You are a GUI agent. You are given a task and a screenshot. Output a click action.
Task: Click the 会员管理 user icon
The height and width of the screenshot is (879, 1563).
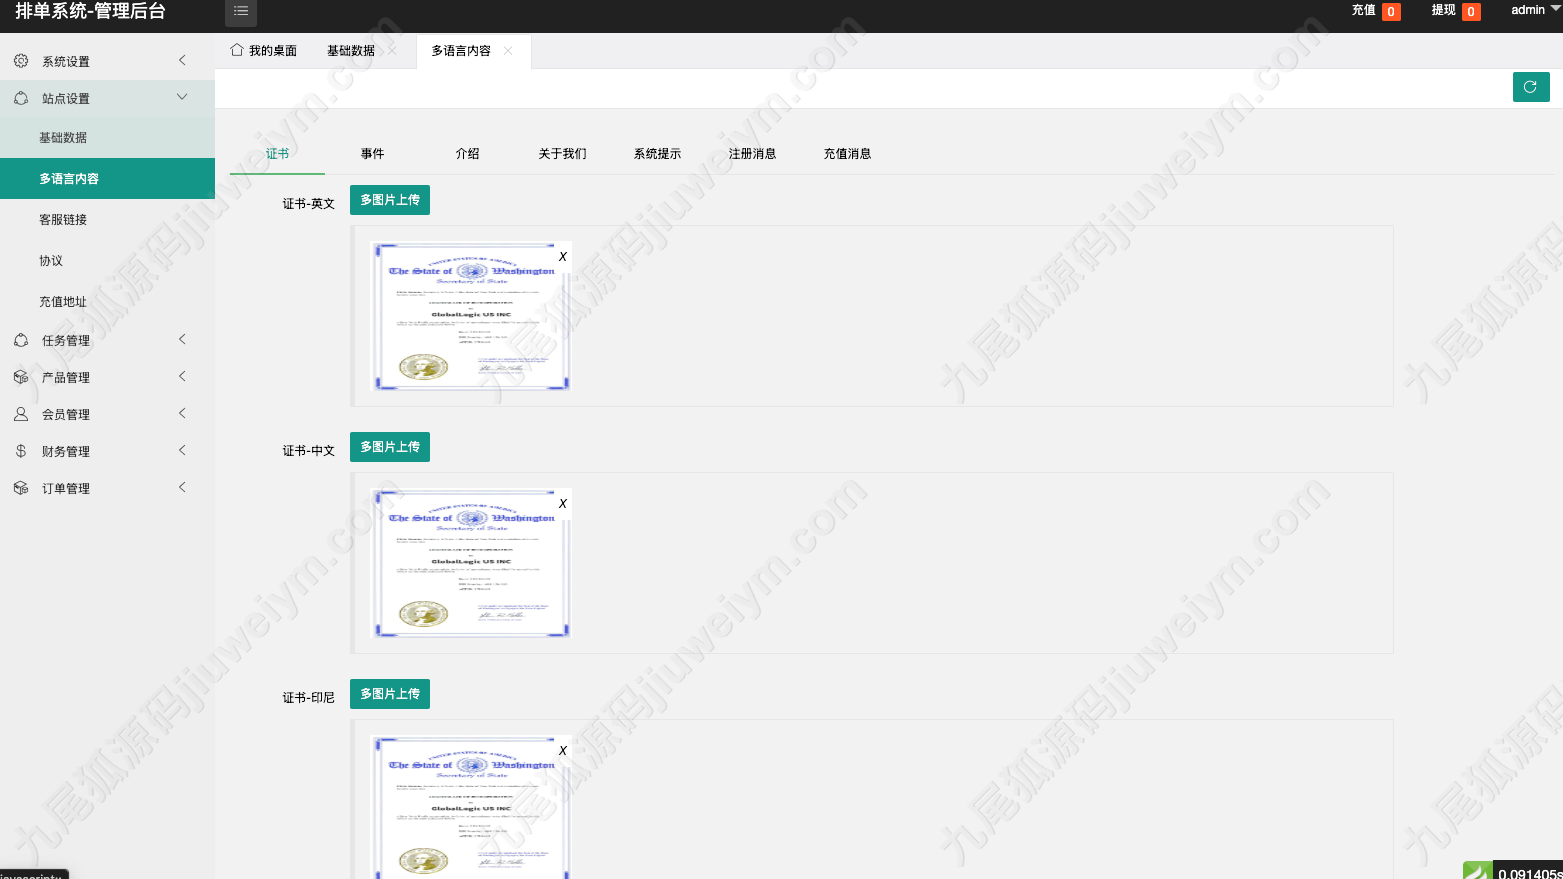tap(21, 414)
